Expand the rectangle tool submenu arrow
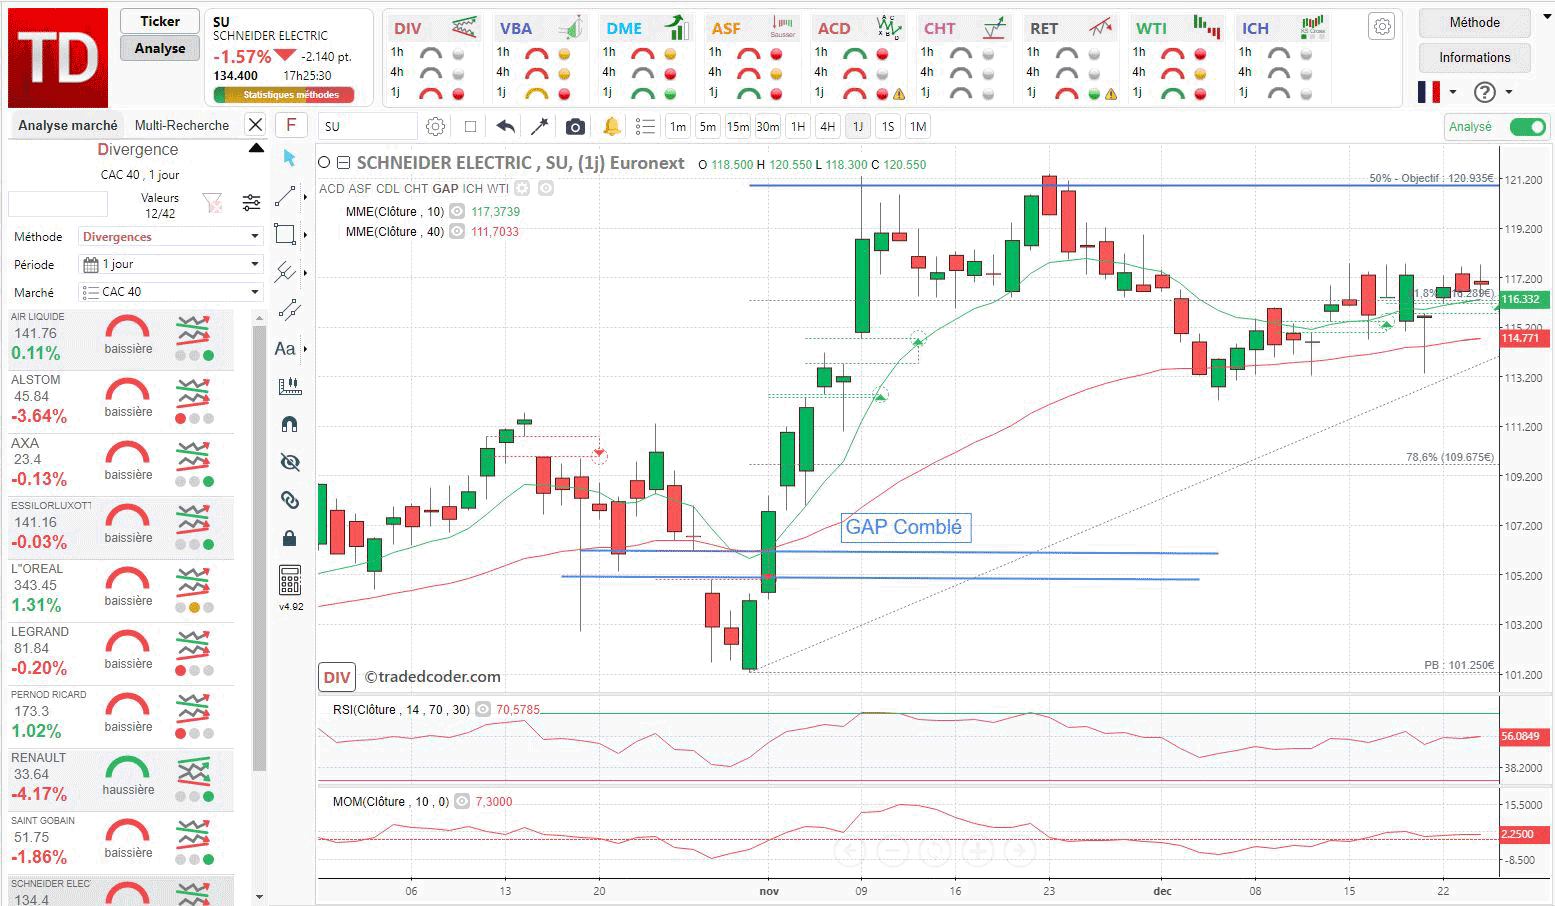The width and height of the screenshot is (1555, 906). click(x=305, y=235)
